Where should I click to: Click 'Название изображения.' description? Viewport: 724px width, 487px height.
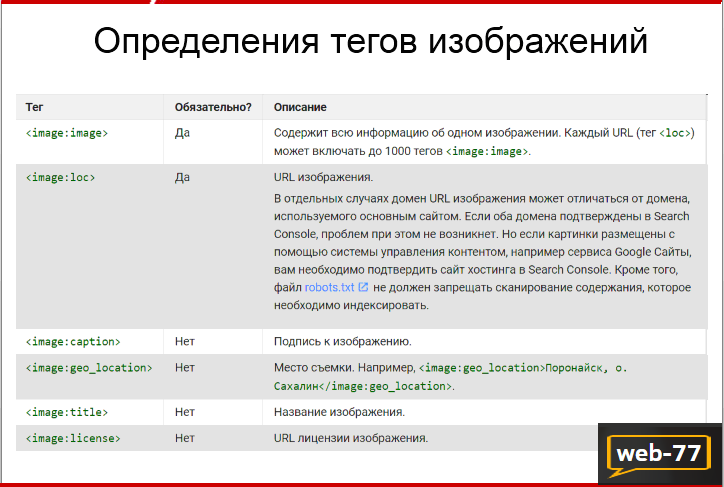(x=339, y=412)
